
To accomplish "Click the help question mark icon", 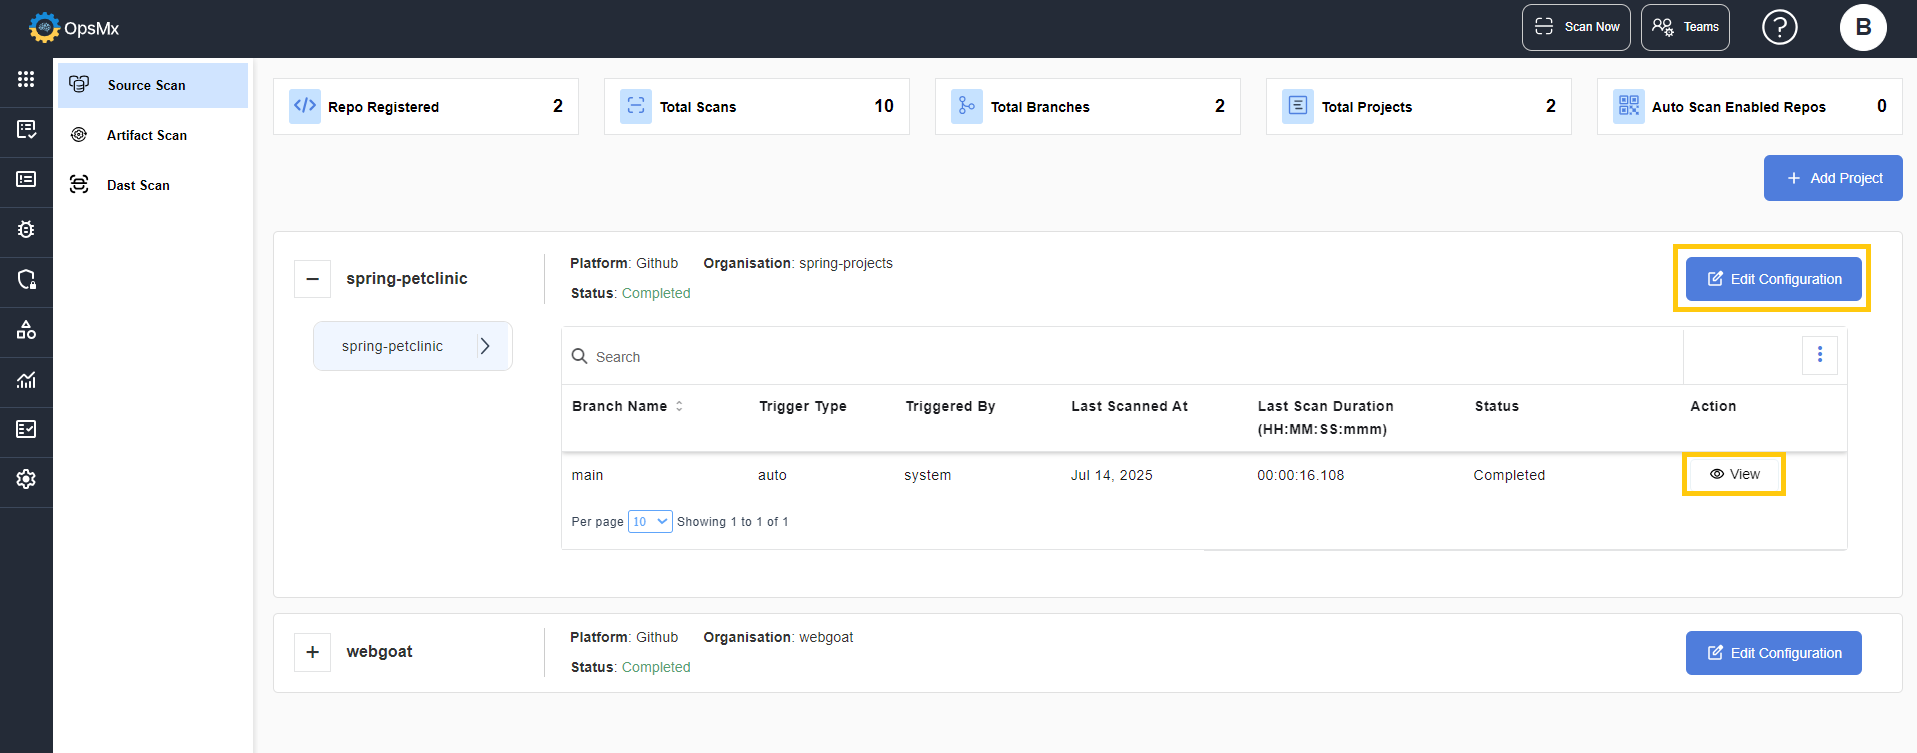I will coord(1779,27).
